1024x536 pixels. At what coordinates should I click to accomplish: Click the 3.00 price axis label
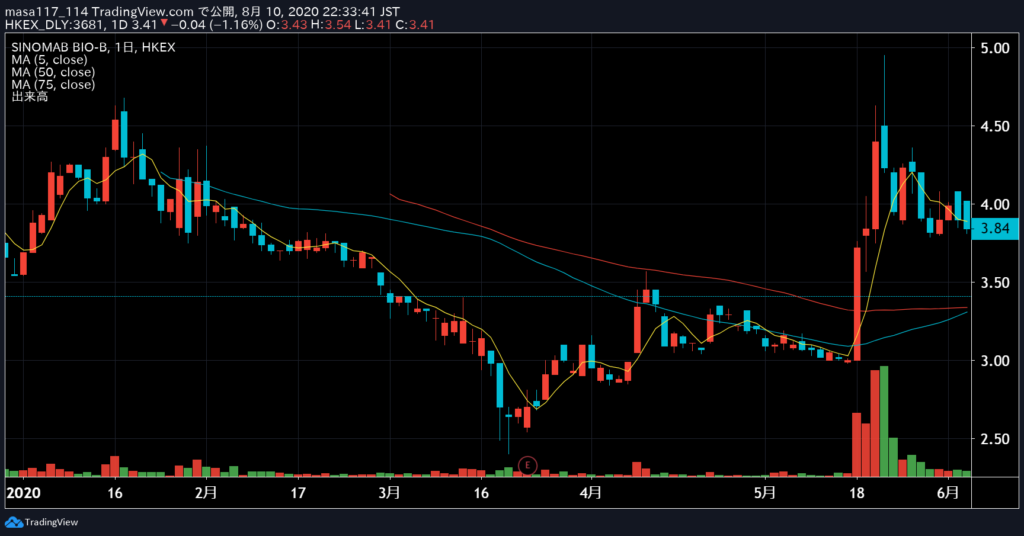[995, 361]
